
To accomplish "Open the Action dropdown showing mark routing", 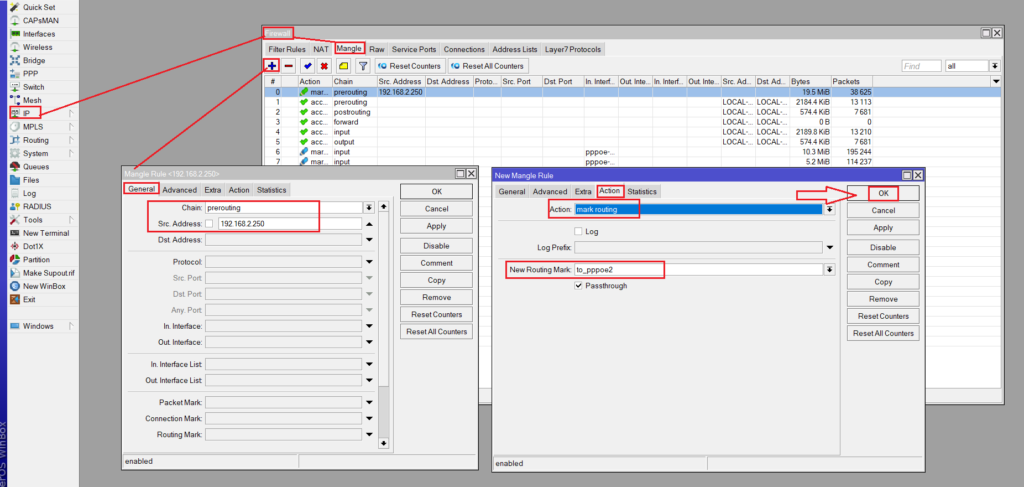I will (828, 209).
